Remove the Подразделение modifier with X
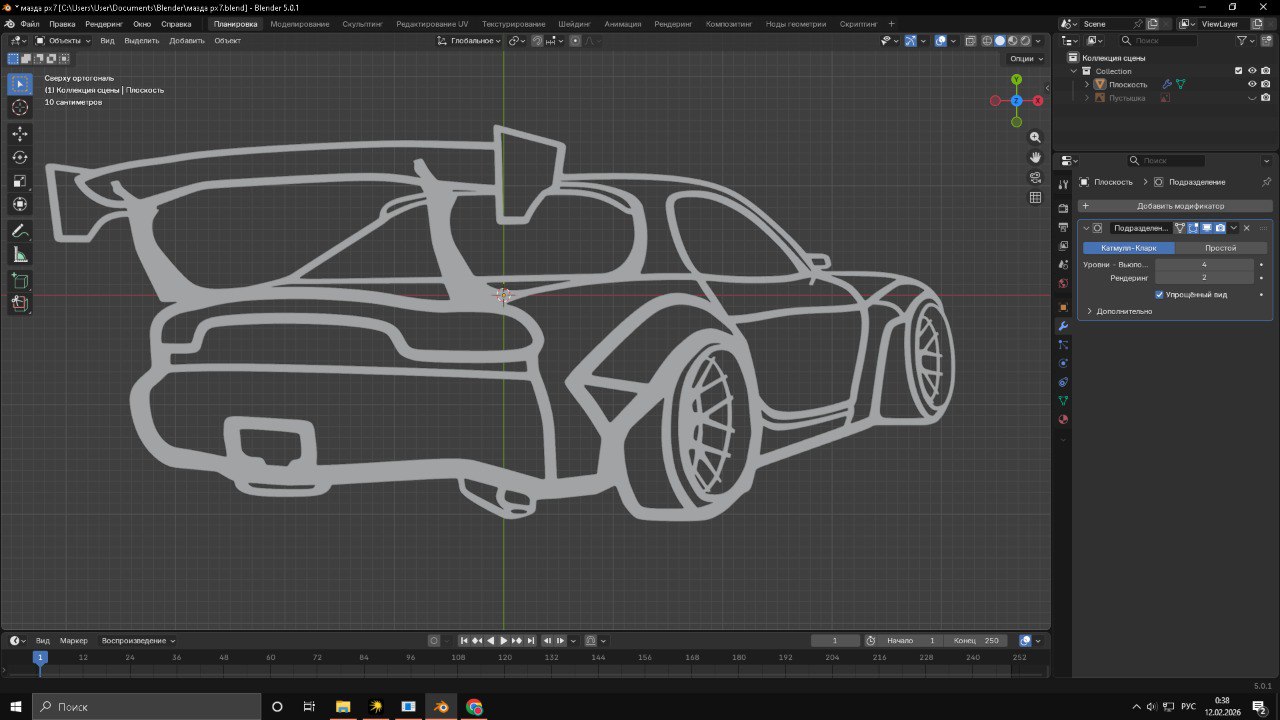Image resolution: width=1280 pixels, height=720 pixels. click(x=1247, y=228)
